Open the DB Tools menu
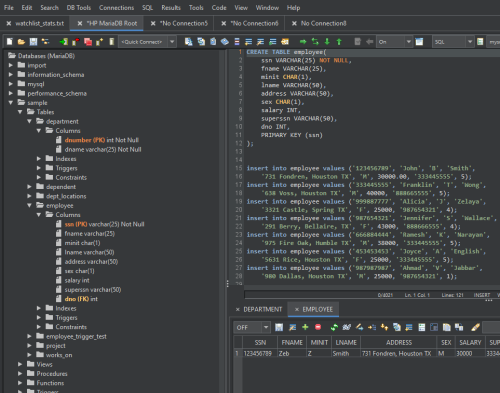Image resolution: width=500 pixels, height=393 pixels. 79,8
